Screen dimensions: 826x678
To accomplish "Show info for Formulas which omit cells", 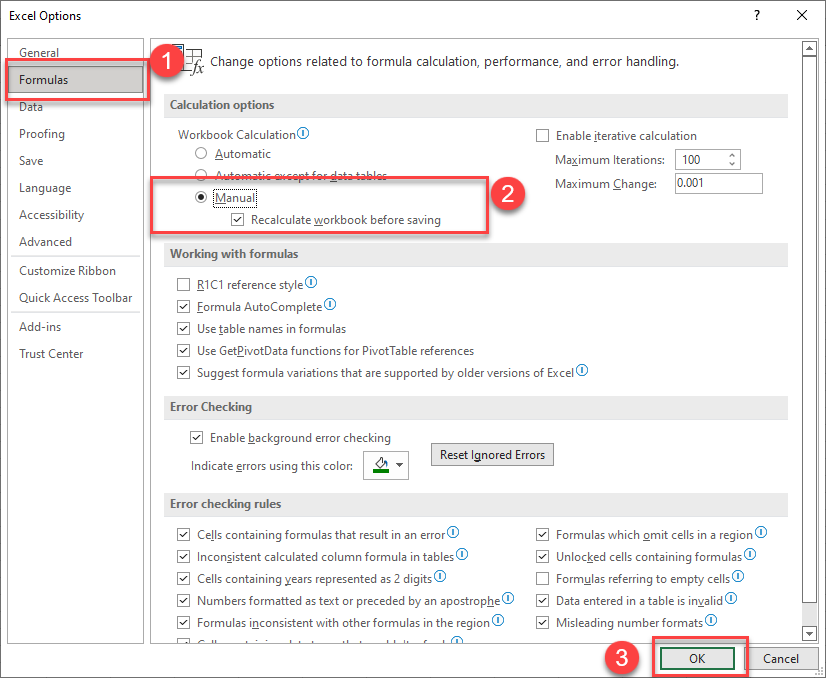I will tap(761, 533).
